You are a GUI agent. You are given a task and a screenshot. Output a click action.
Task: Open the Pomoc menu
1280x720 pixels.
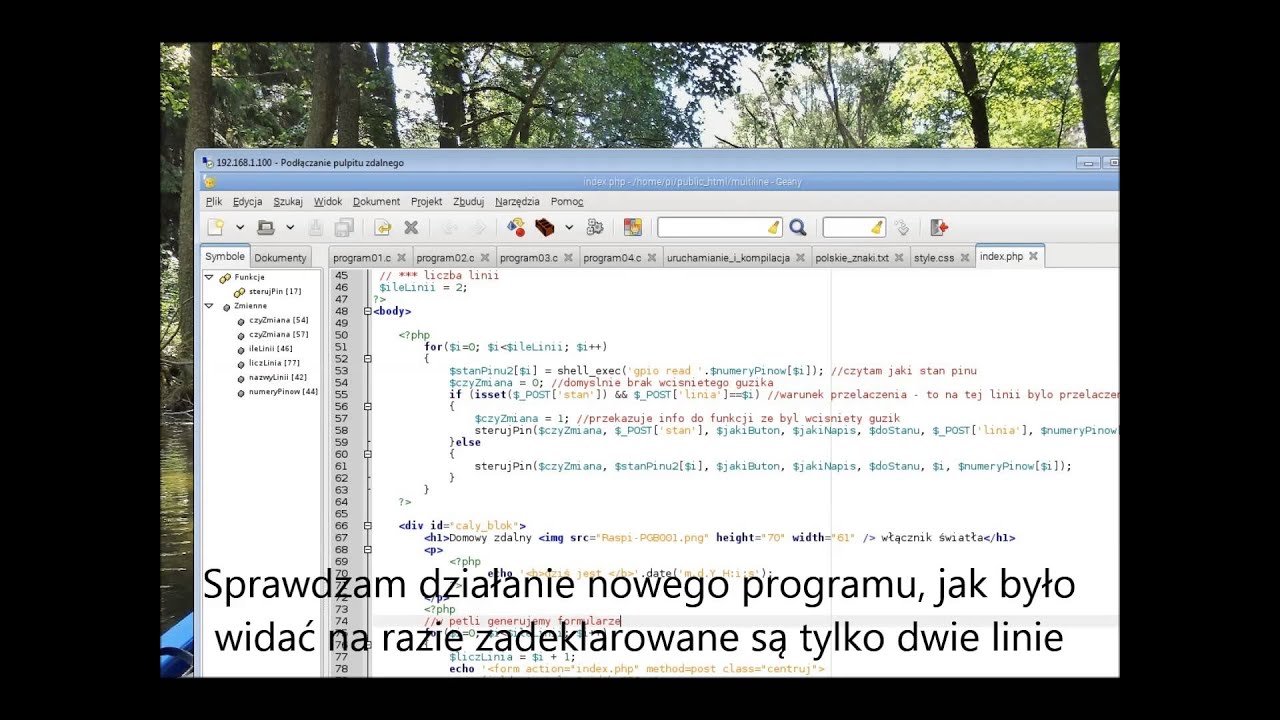(567, 202)
